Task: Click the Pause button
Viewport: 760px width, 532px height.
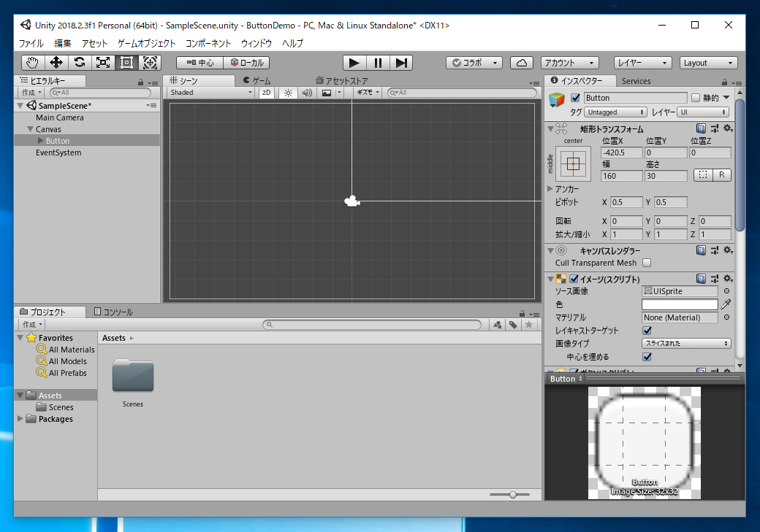Action: (378, 63)
